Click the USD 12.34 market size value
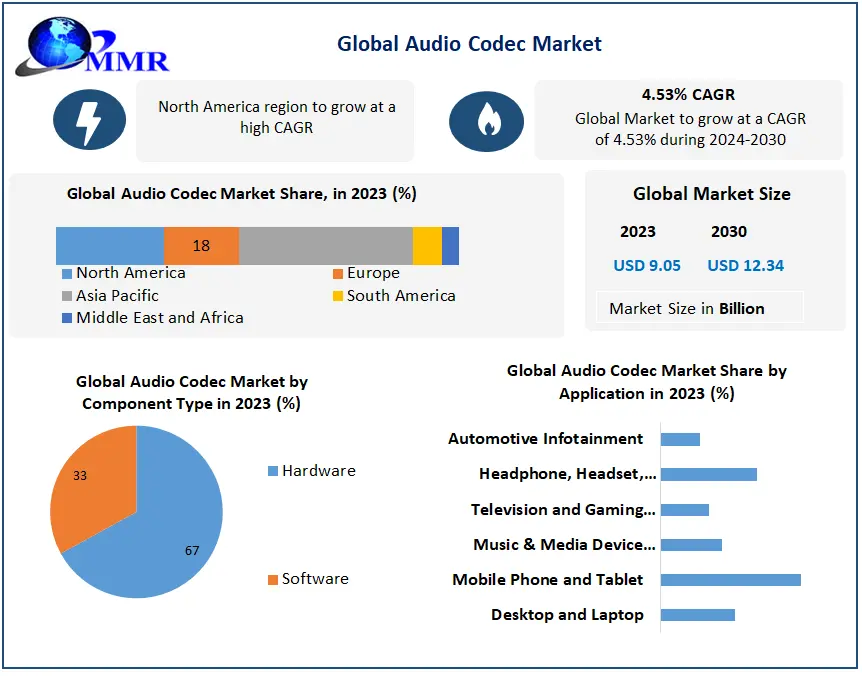The height and width of the screenshot is (676, 862). (745, 266)
